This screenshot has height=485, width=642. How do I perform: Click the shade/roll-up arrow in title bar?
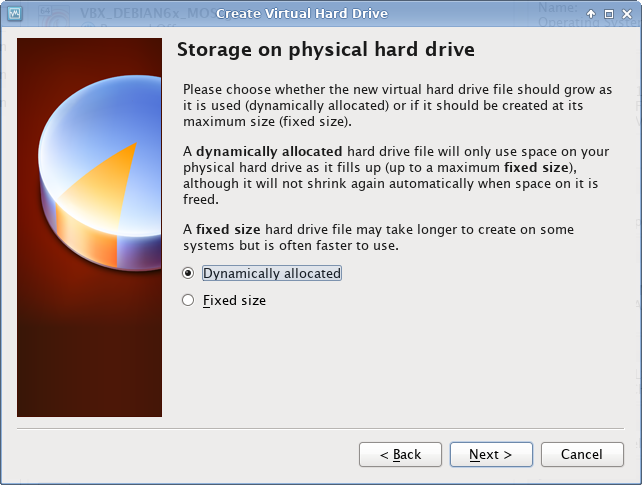[591, 14]
